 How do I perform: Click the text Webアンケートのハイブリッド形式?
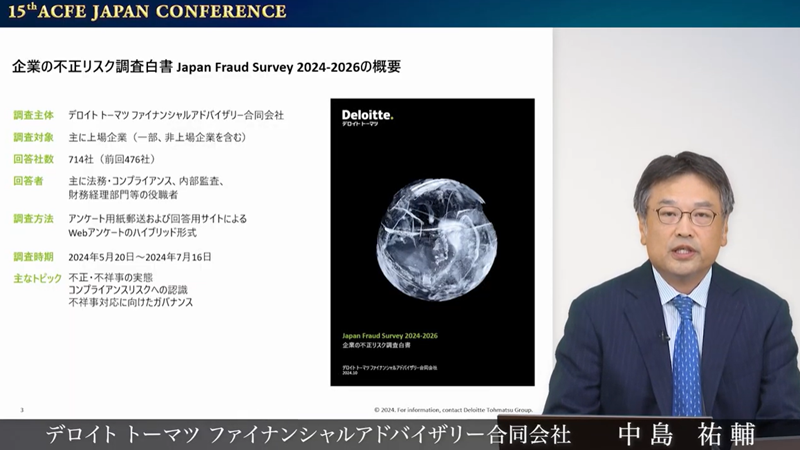point(132,233)
